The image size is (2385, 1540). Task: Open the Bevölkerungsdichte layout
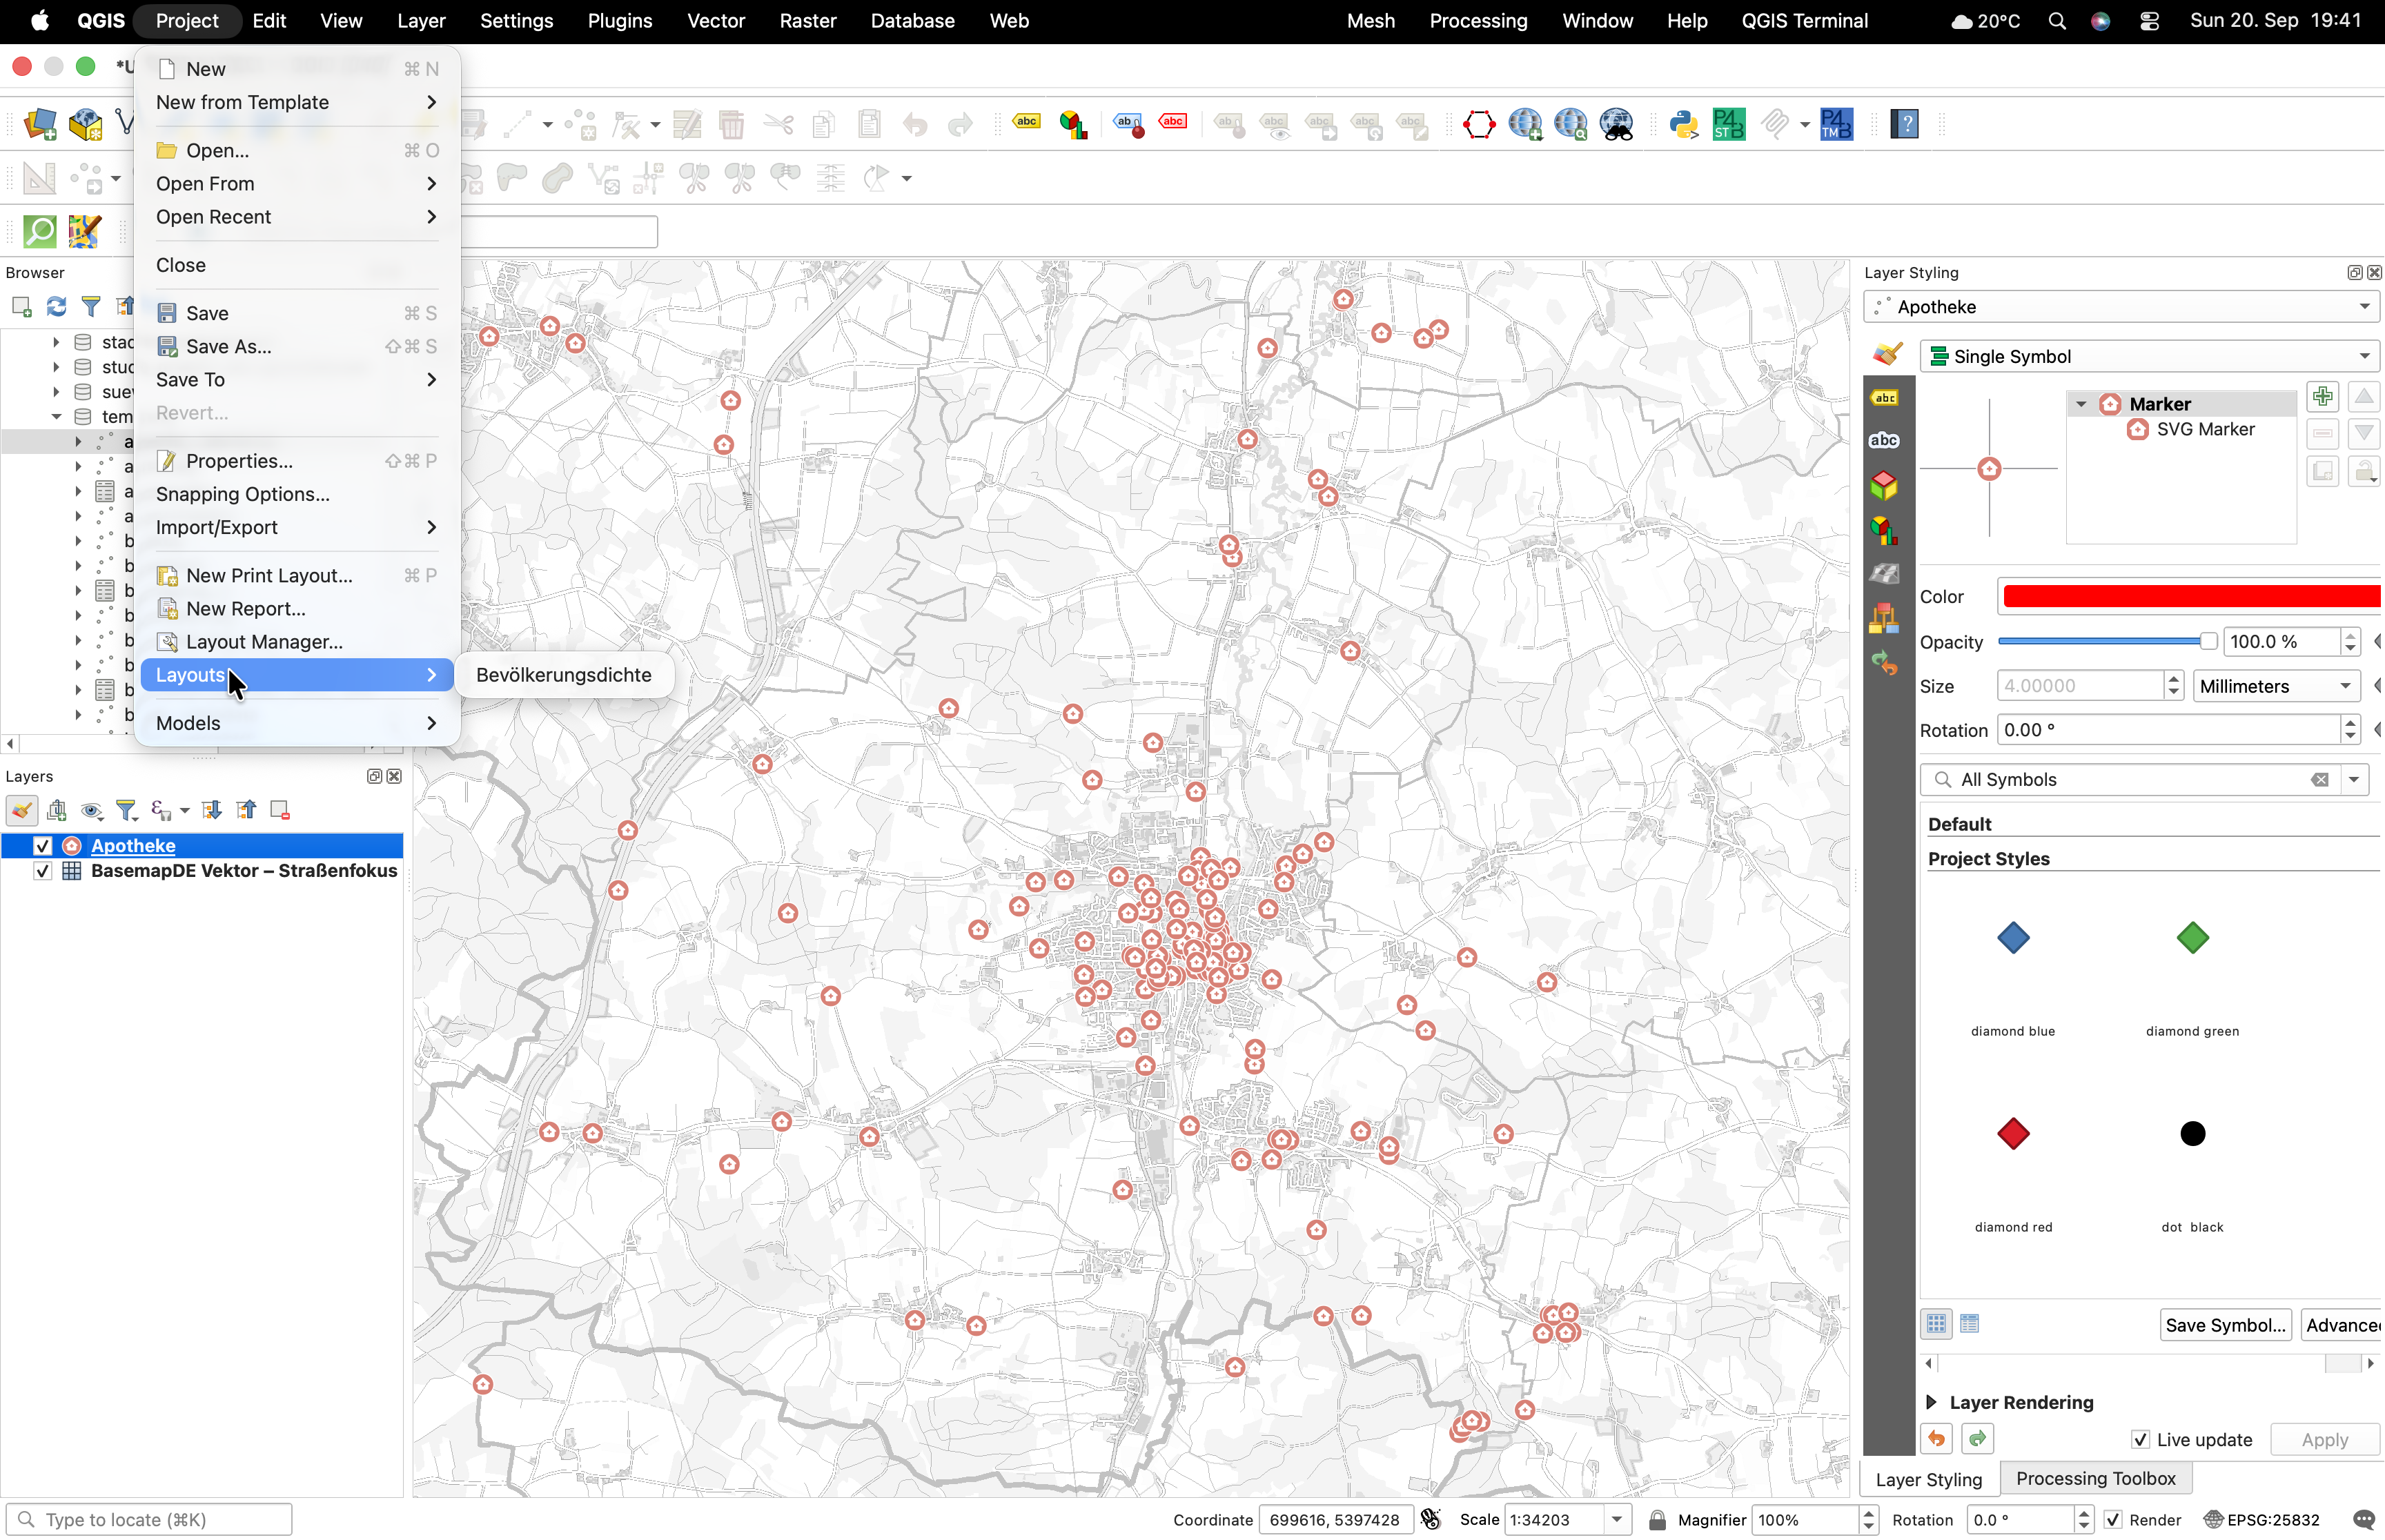(564, 675)
